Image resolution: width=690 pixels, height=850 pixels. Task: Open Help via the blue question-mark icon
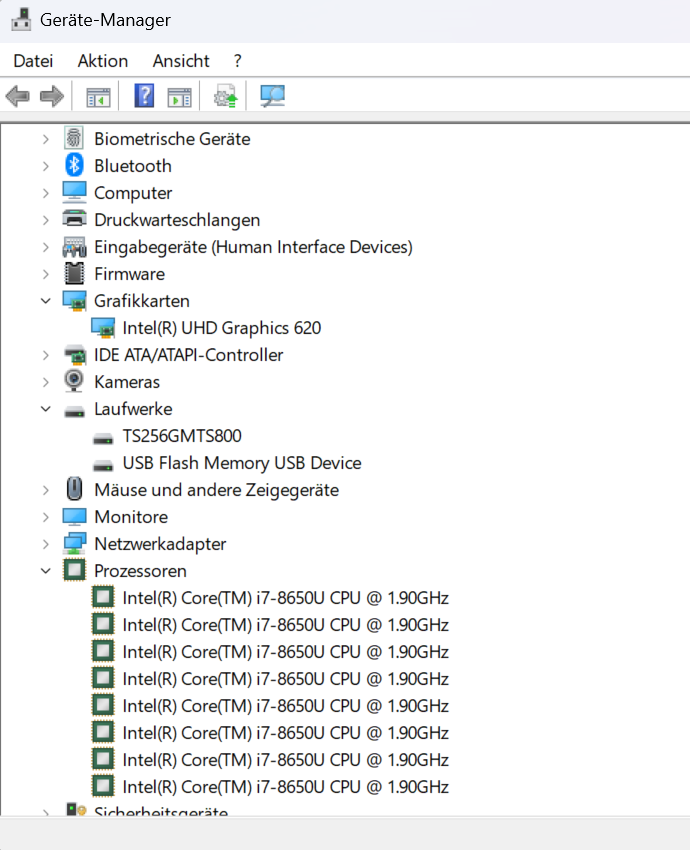(144, 96)
